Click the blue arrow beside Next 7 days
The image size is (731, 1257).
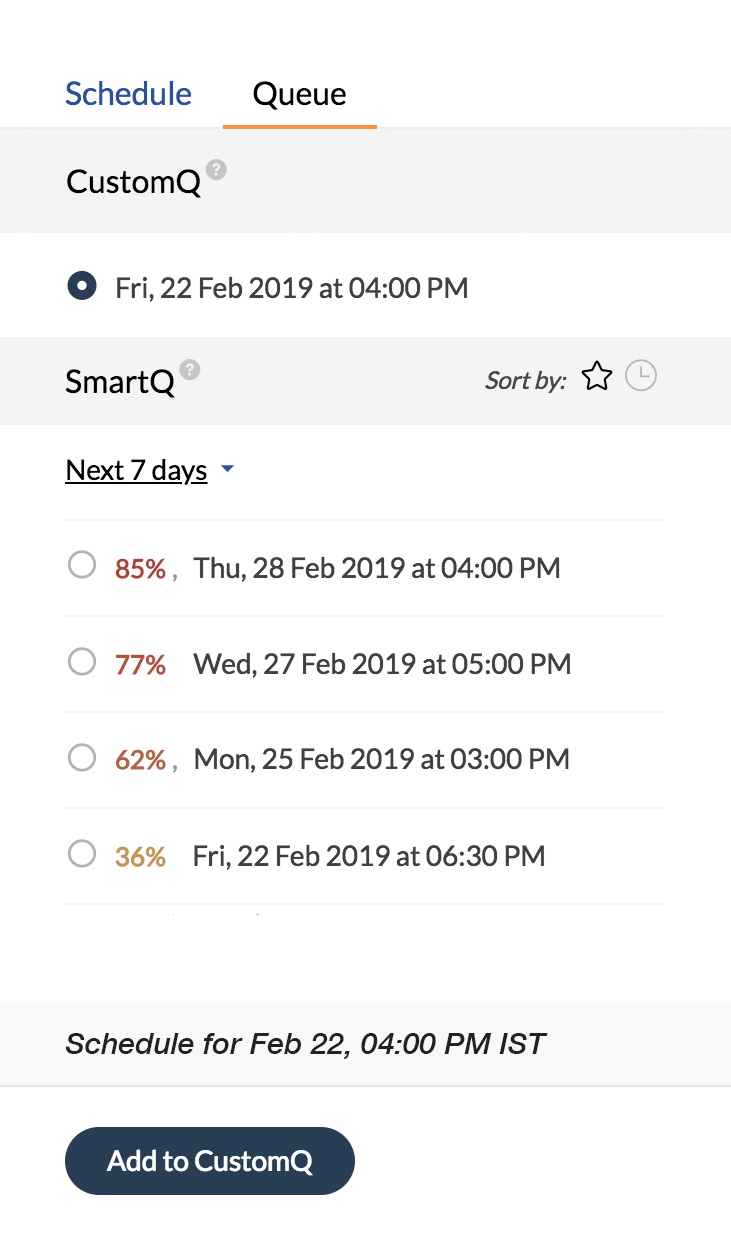pos(227,468)
